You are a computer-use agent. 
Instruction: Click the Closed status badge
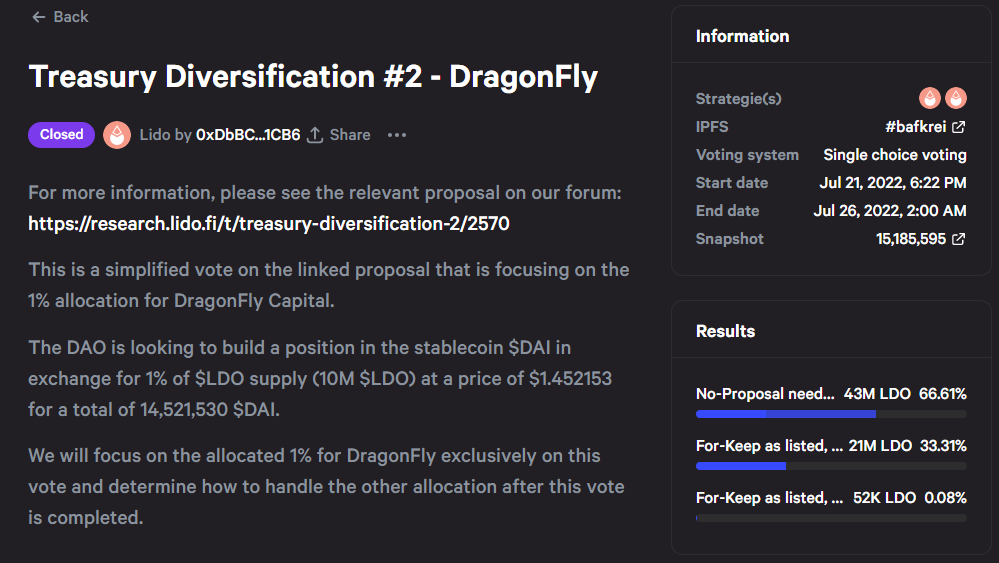click(61, 134)
